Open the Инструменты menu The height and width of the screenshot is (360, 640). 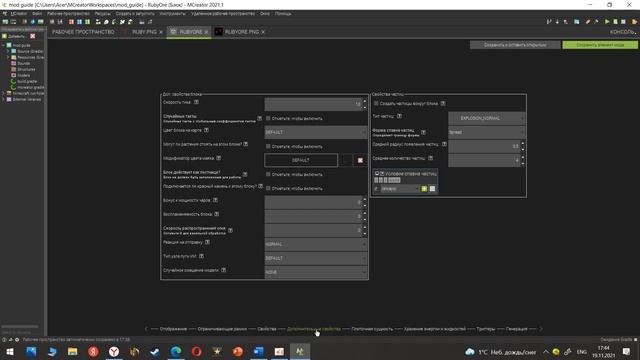click(x=172, y=13)
